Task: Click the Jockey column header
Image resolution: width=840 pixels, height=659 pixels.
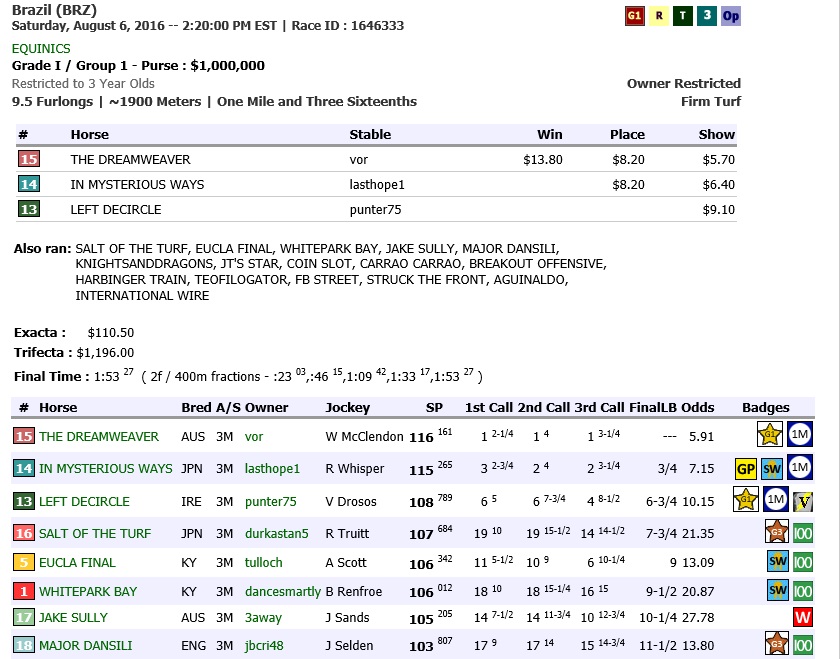Action: tap(348, 408)
